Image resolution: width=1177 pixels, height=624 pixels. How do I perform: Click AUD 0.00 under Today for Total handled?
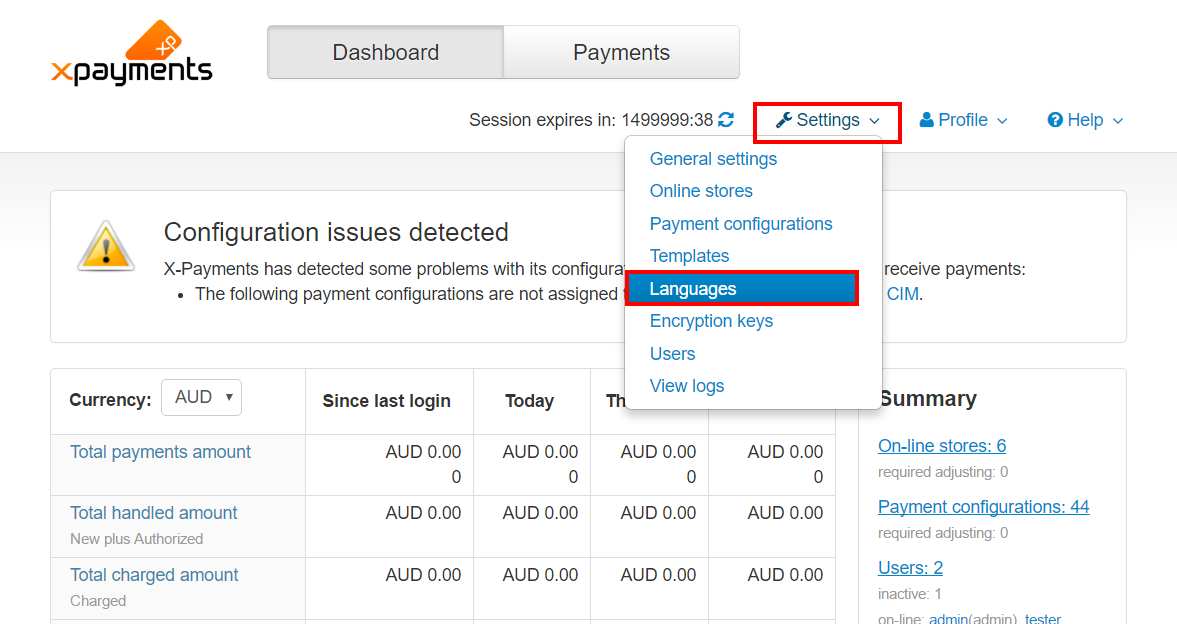(540, 513)
